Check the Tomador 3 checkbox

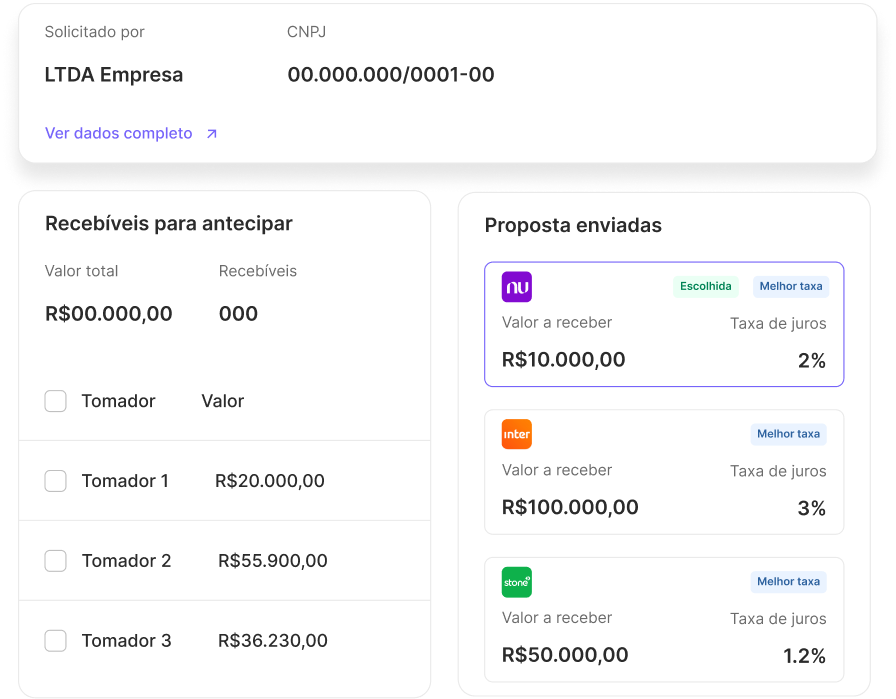[x=55, y=641]
